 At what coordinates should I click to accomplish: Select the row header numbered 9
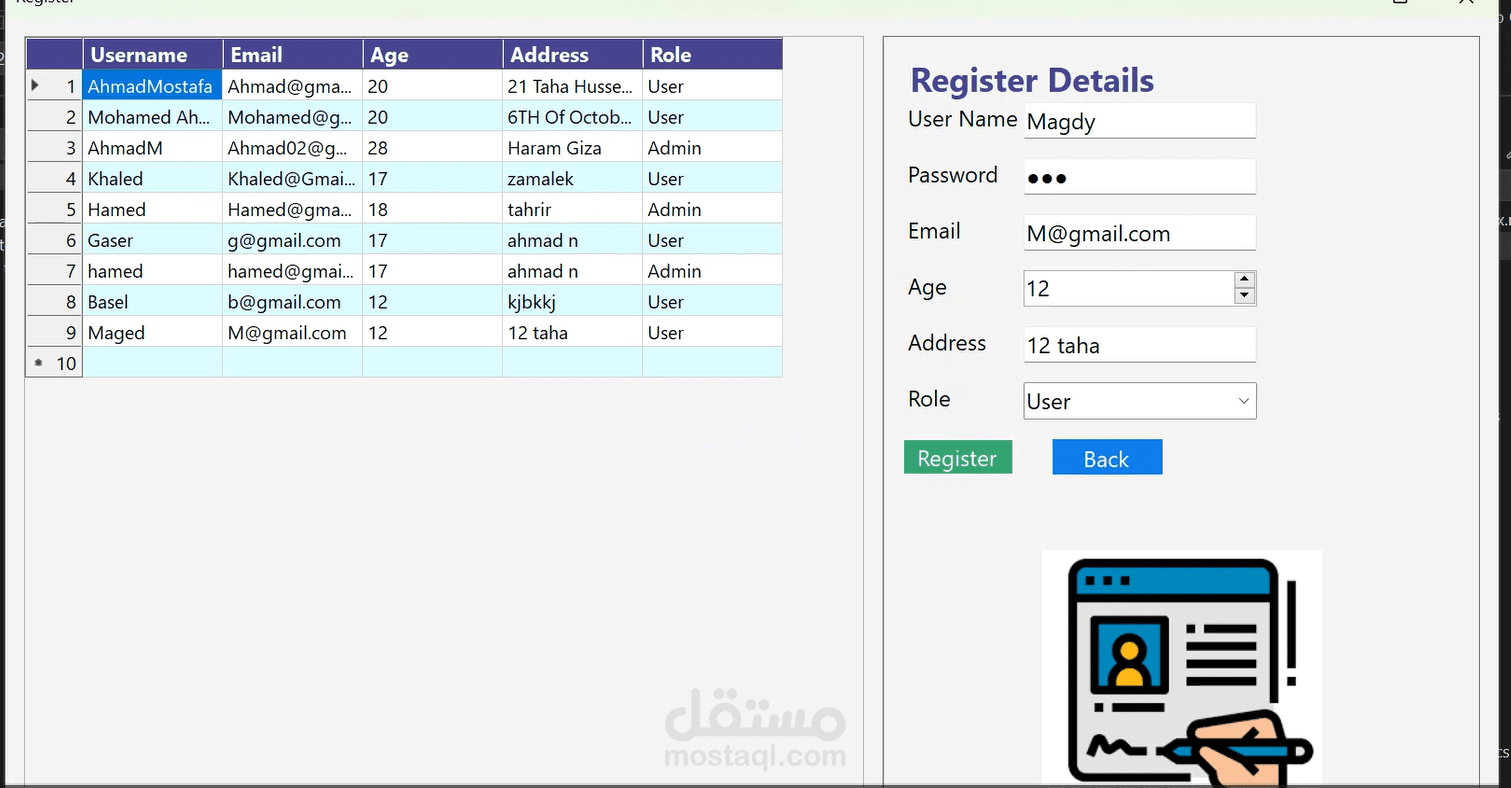(x=54, y=333)
